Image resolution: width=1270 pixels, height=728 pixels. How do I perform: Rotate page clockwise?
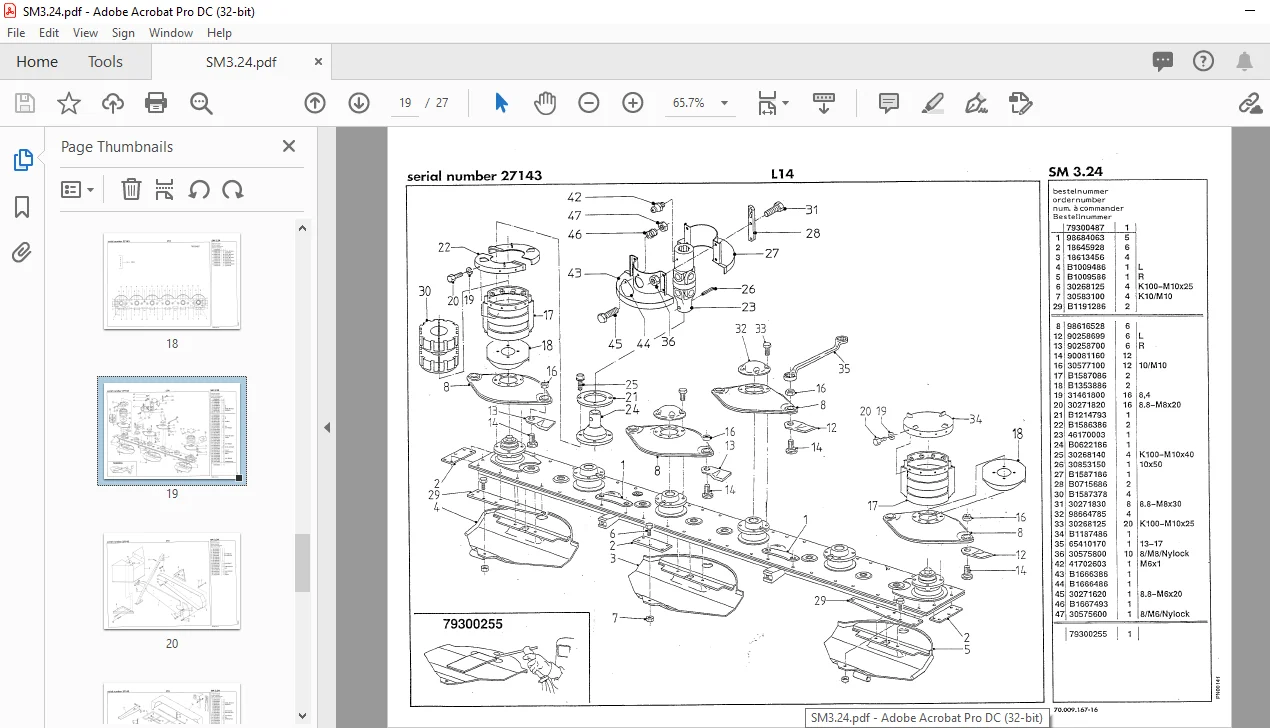[233, 189]
